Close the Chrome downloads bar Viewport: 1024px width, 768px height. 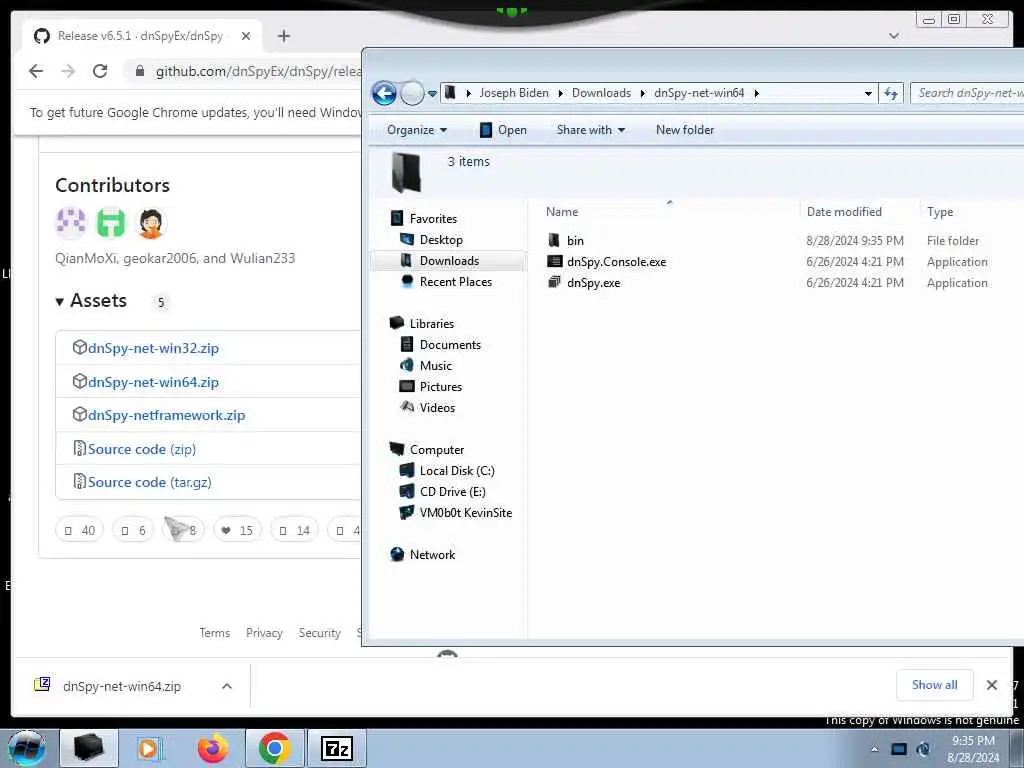992,685
